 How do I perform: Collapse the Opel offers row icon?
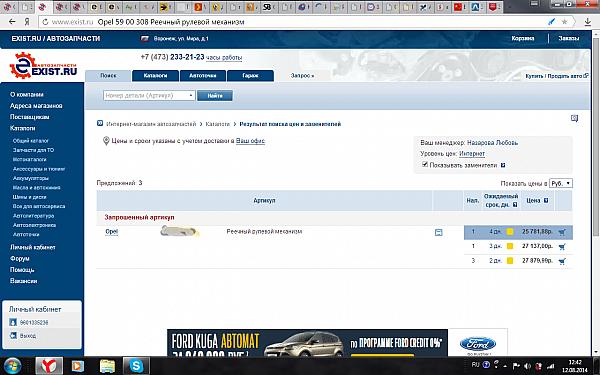click(x=439, y=232)
